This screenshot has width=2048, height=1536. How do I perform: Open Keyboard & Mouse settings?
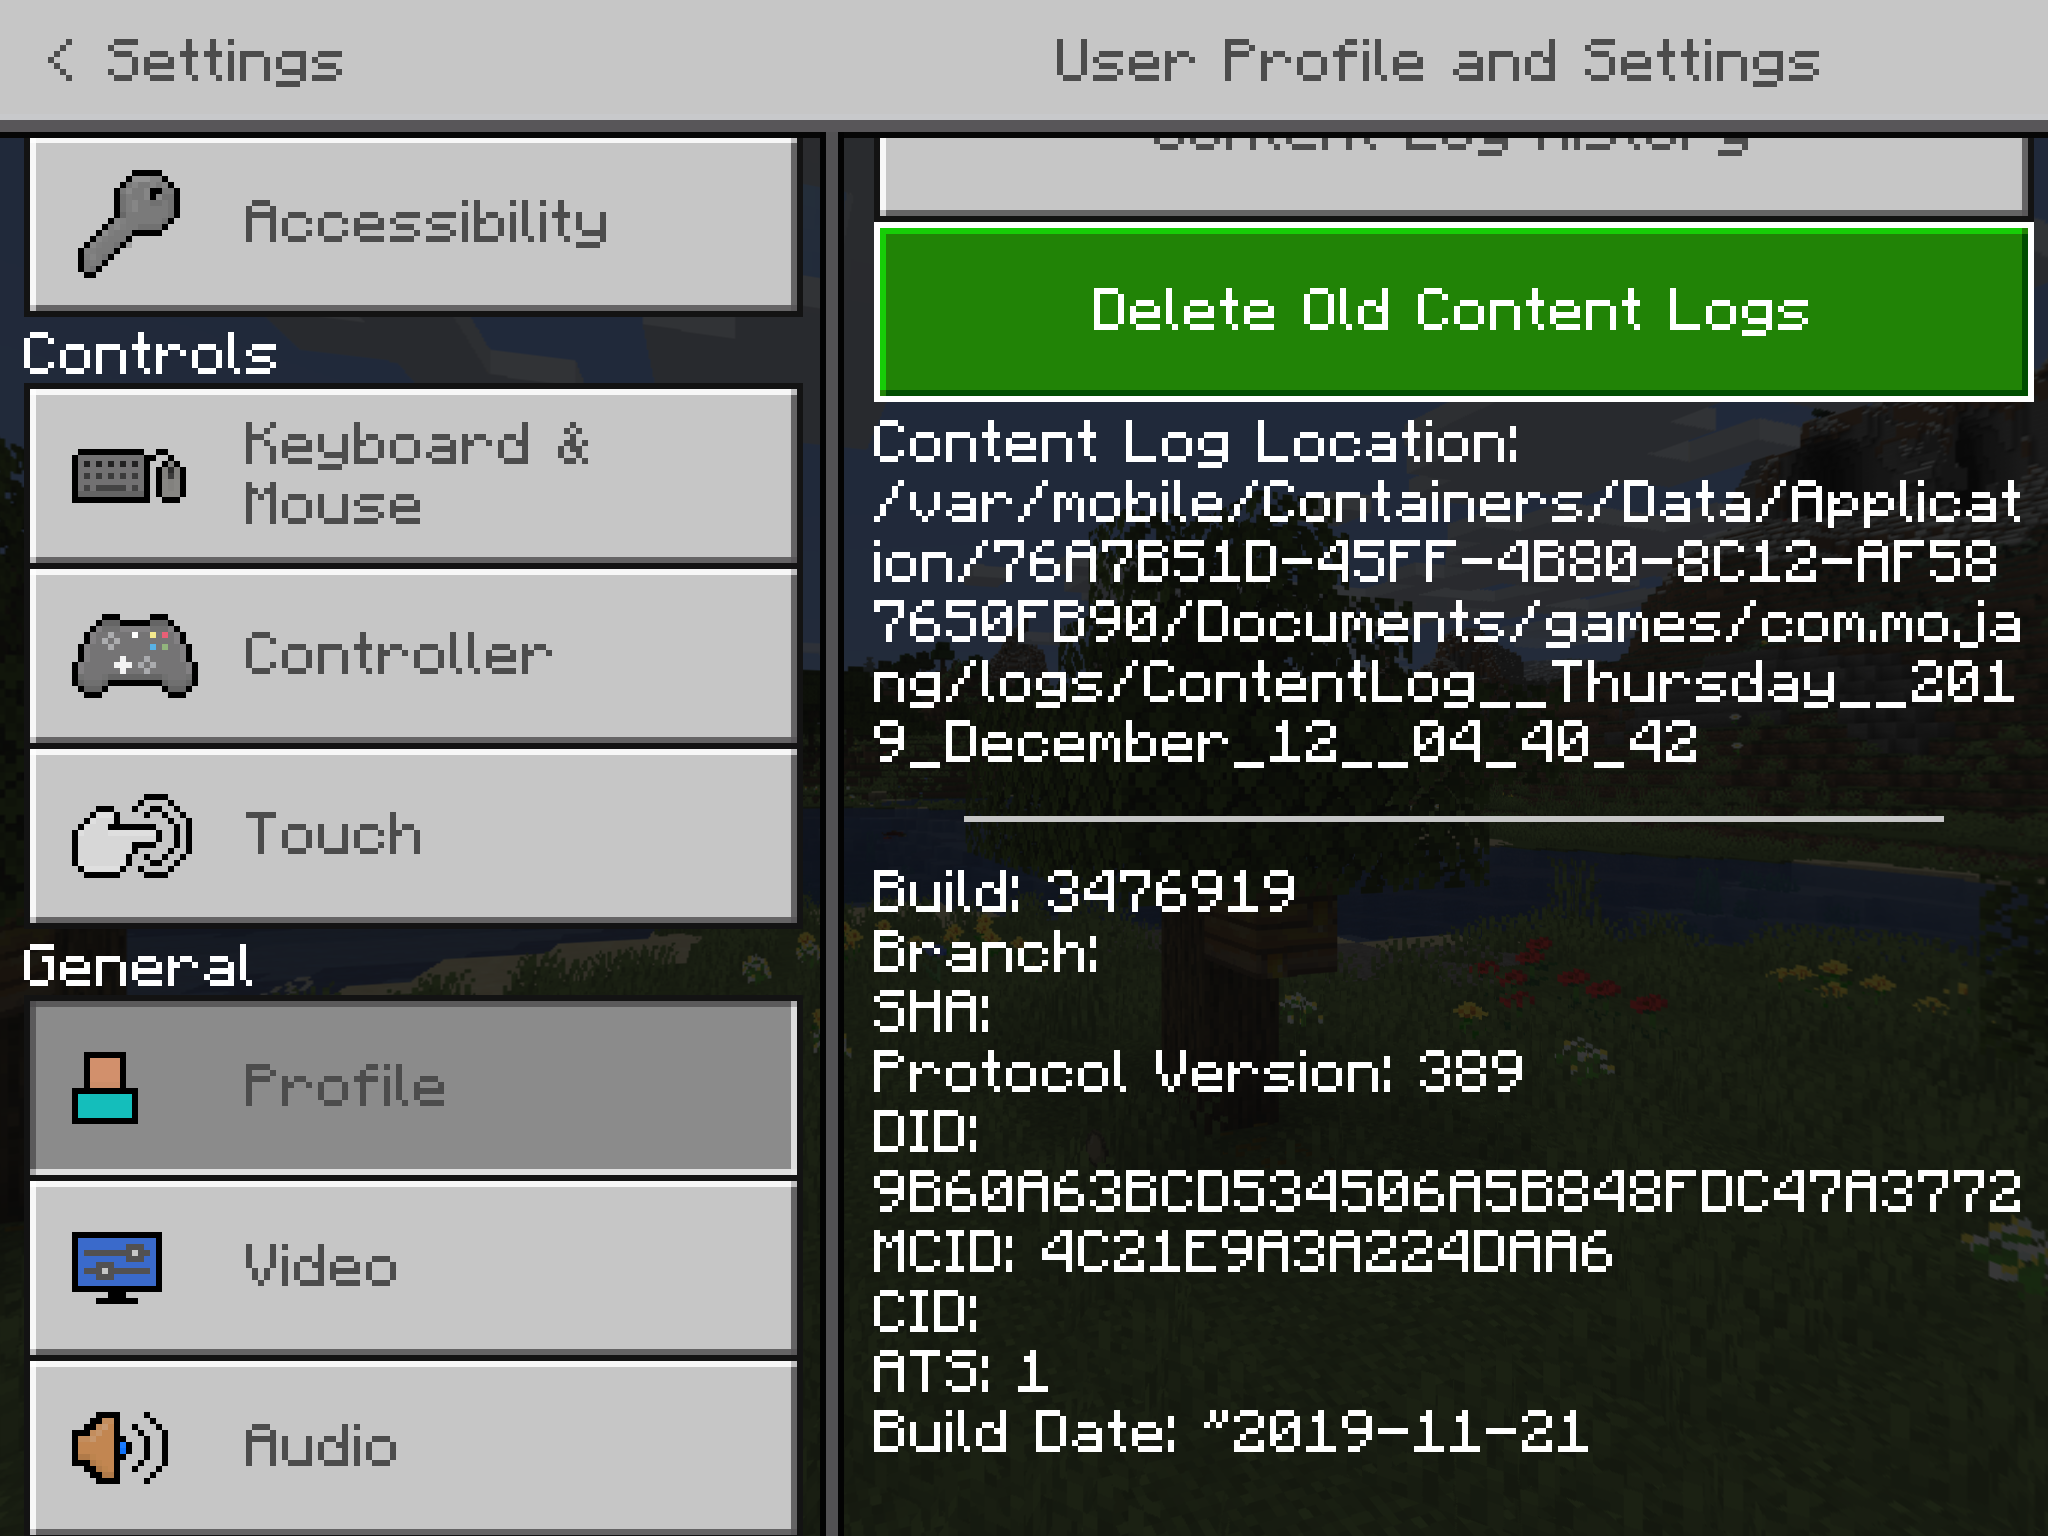pyautogui.click(x=413, y=475)
